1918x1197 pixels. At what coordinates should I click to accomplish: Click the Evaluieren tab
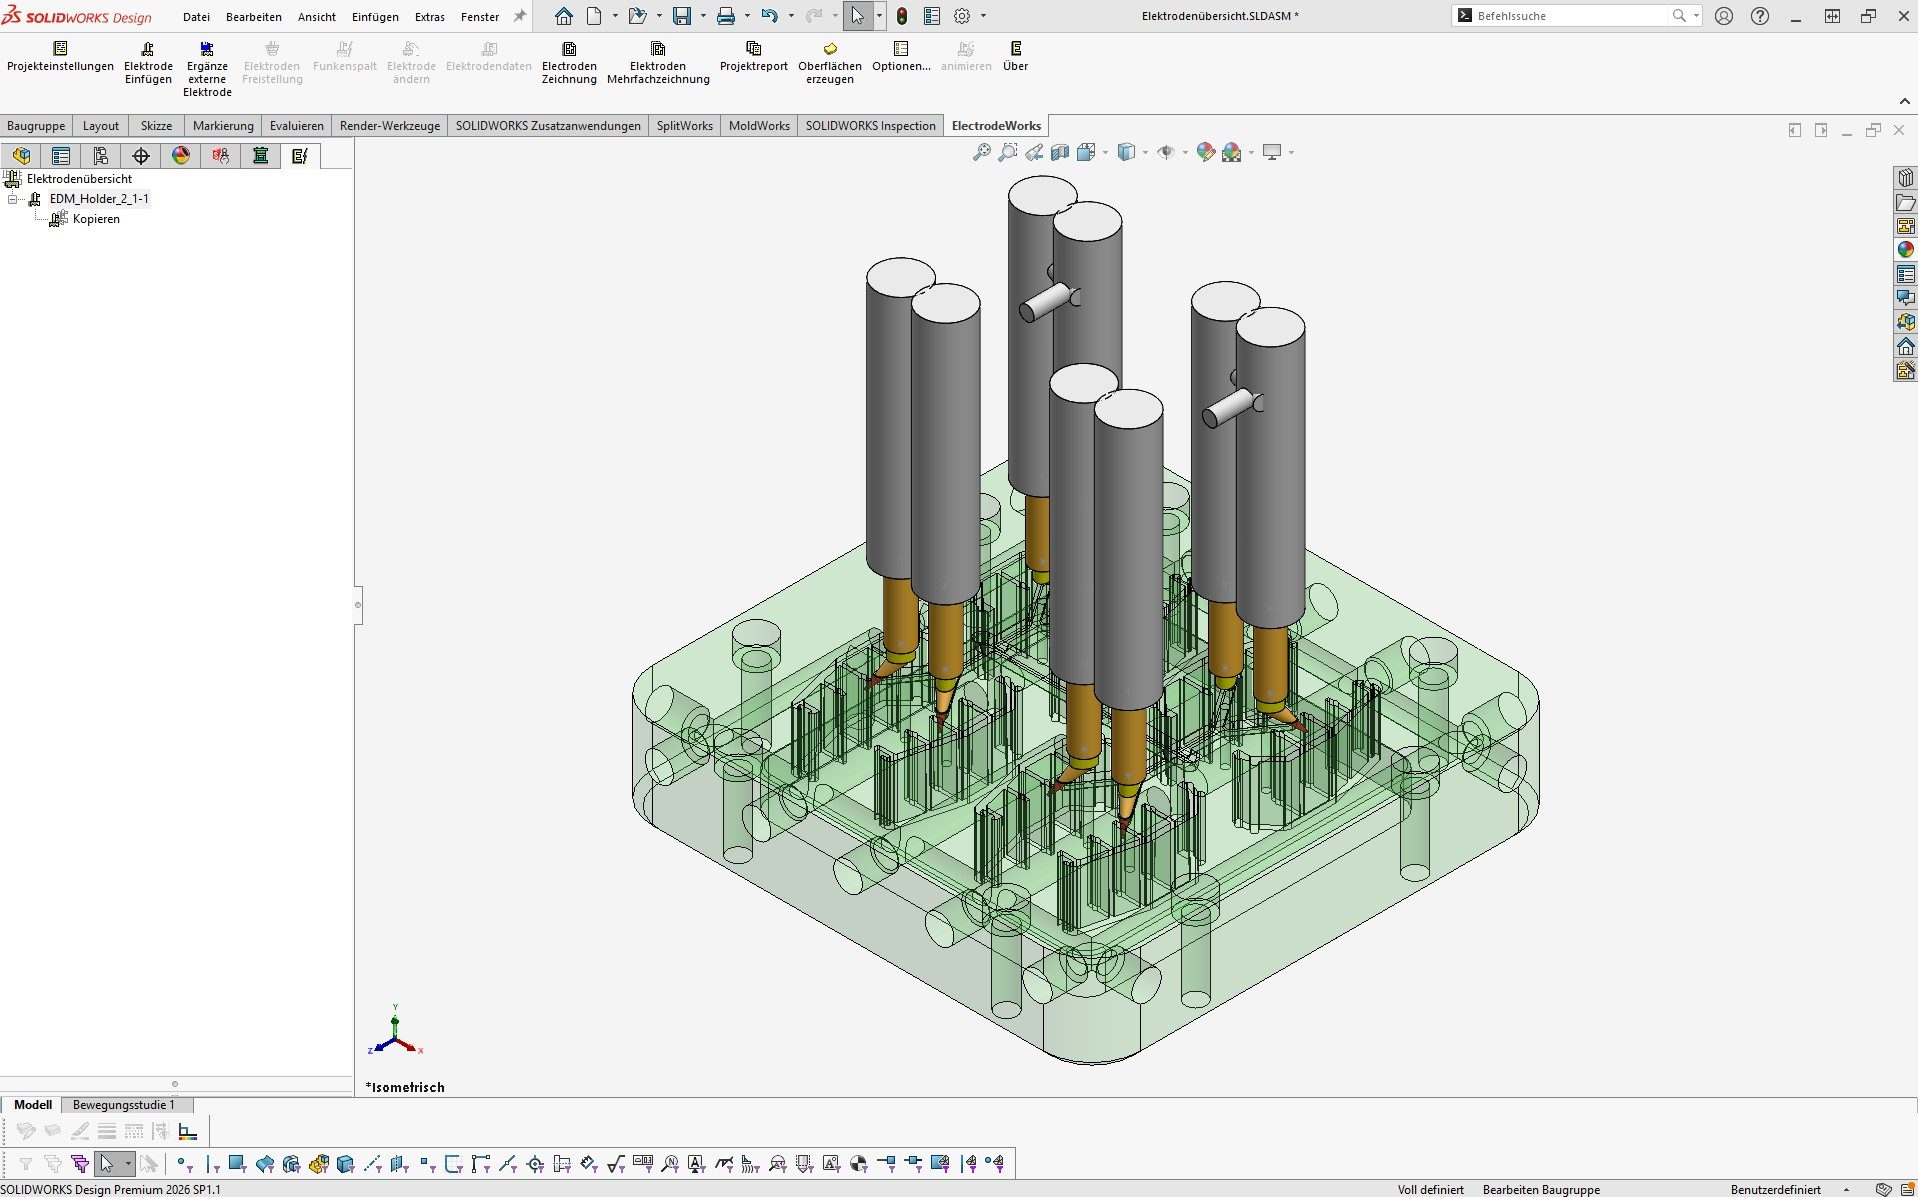click(297, 126)
